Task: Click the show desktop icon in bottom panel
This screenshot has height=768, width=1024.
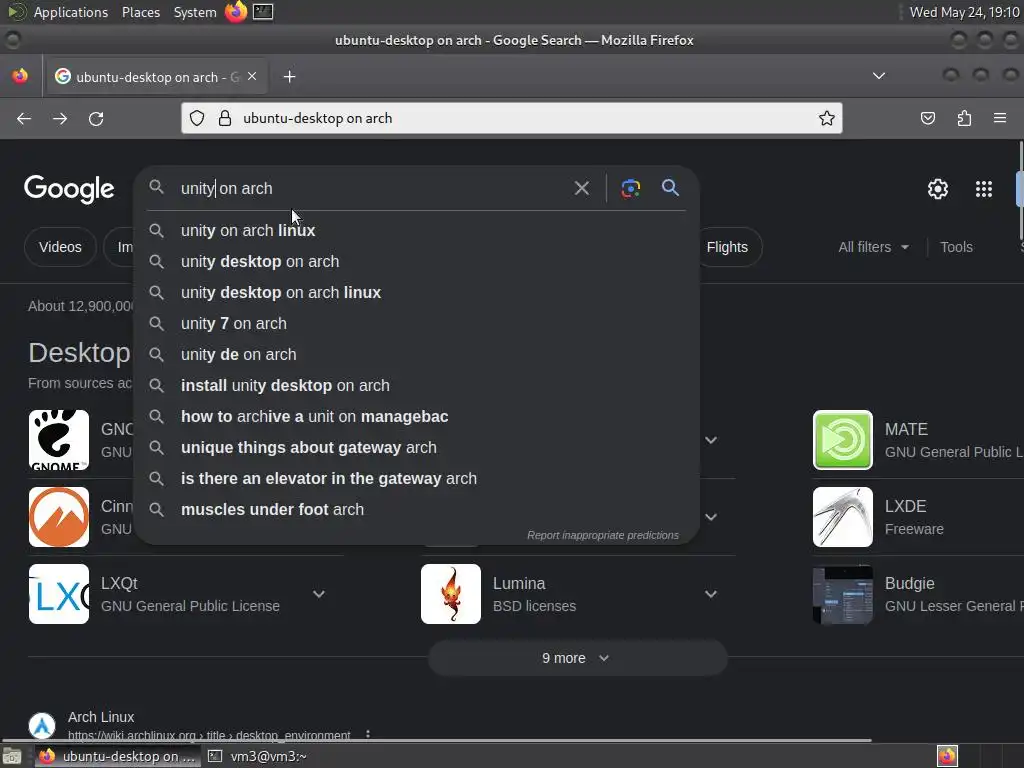Action: click(11, 756)
